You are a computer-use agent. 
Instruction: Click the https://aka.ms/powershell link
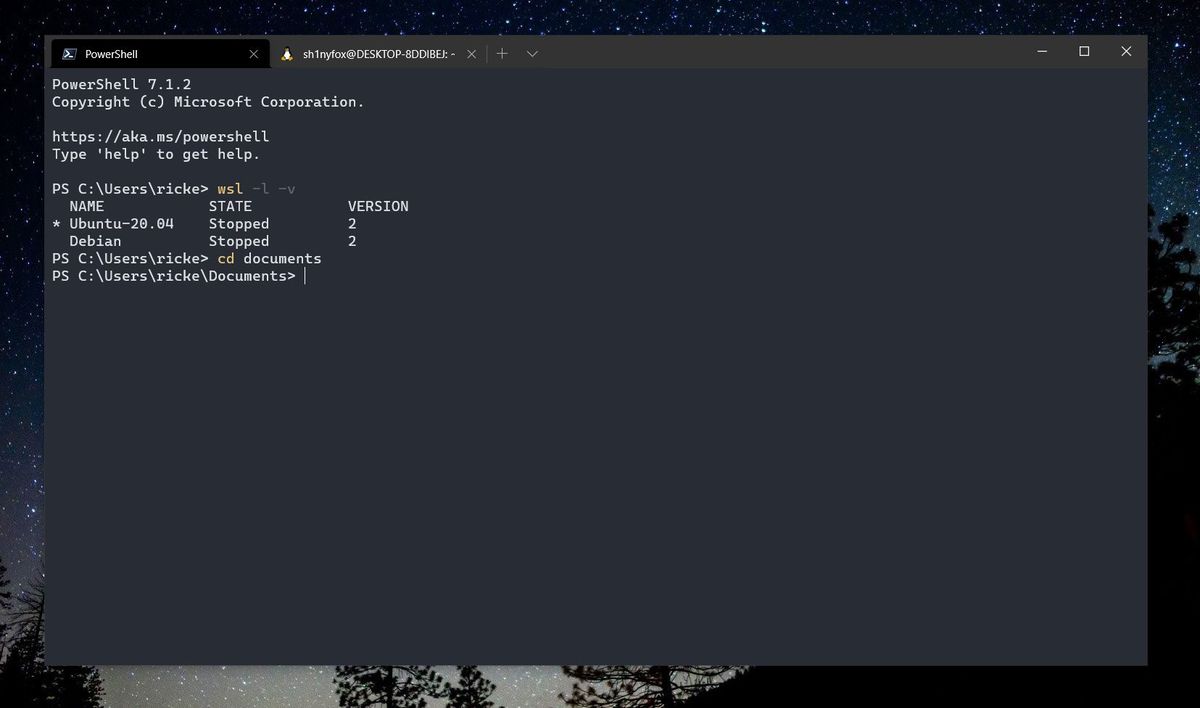[161, 136]
